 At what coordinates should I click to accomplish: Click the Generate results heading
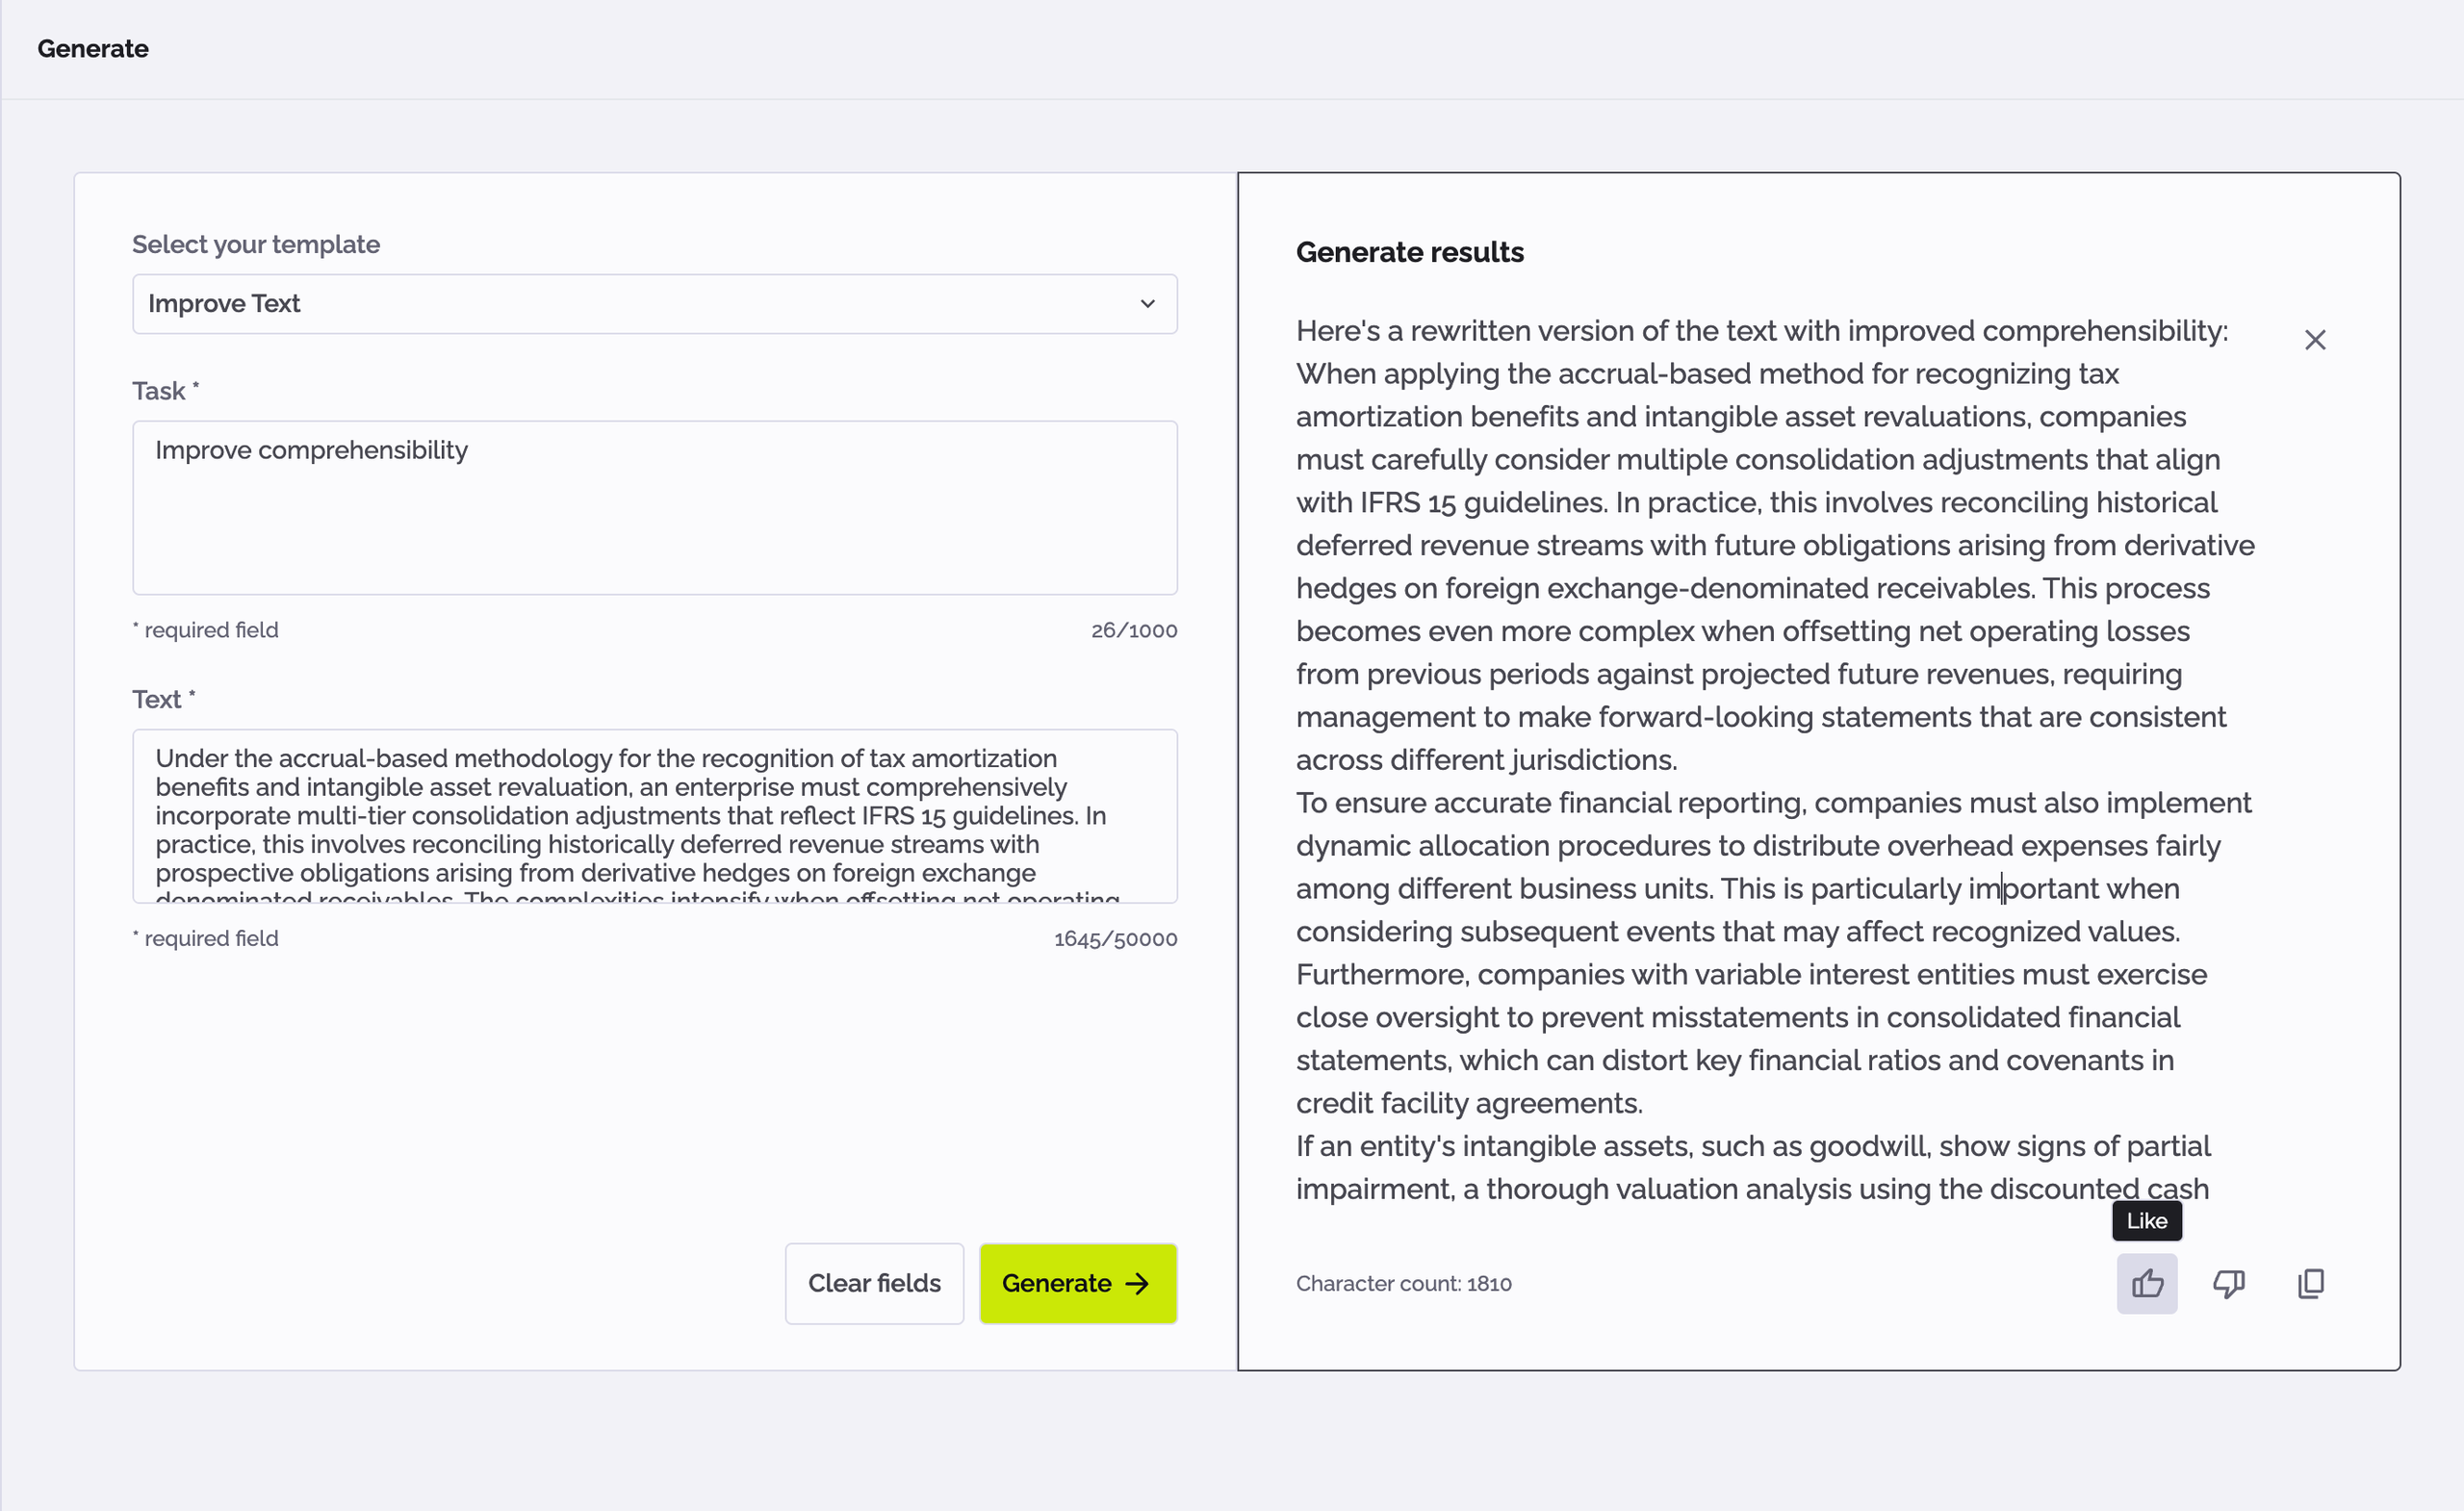tap(1409, 252)
